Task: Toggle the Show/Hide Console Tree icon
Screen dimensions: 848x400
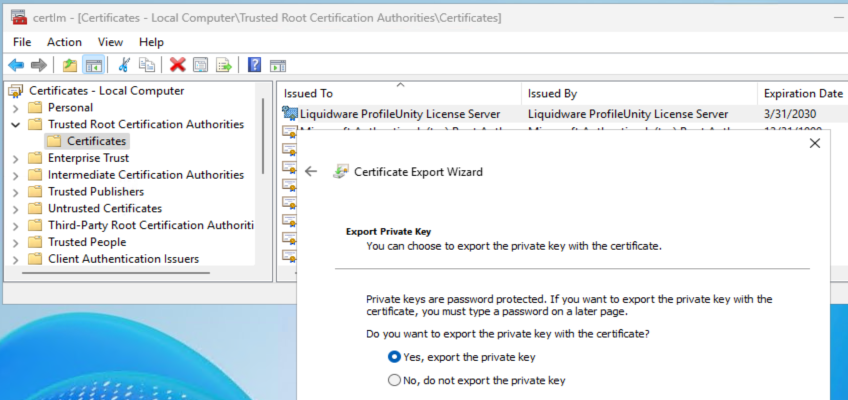Action: point(94,66)
